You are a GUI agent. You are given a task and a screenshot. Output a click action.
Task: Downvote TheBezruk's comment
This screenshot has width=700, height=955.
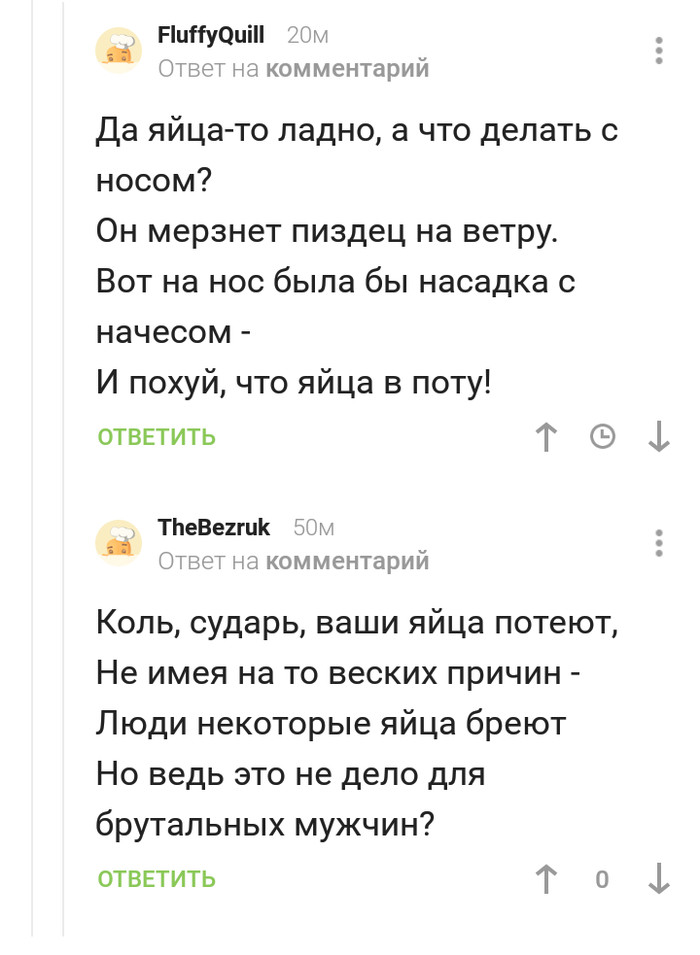point(658,879)
